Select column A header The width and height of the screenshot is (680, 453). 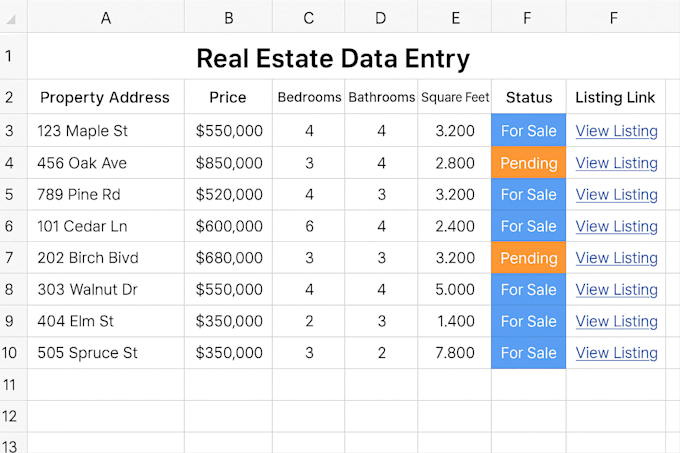(106, 18)
